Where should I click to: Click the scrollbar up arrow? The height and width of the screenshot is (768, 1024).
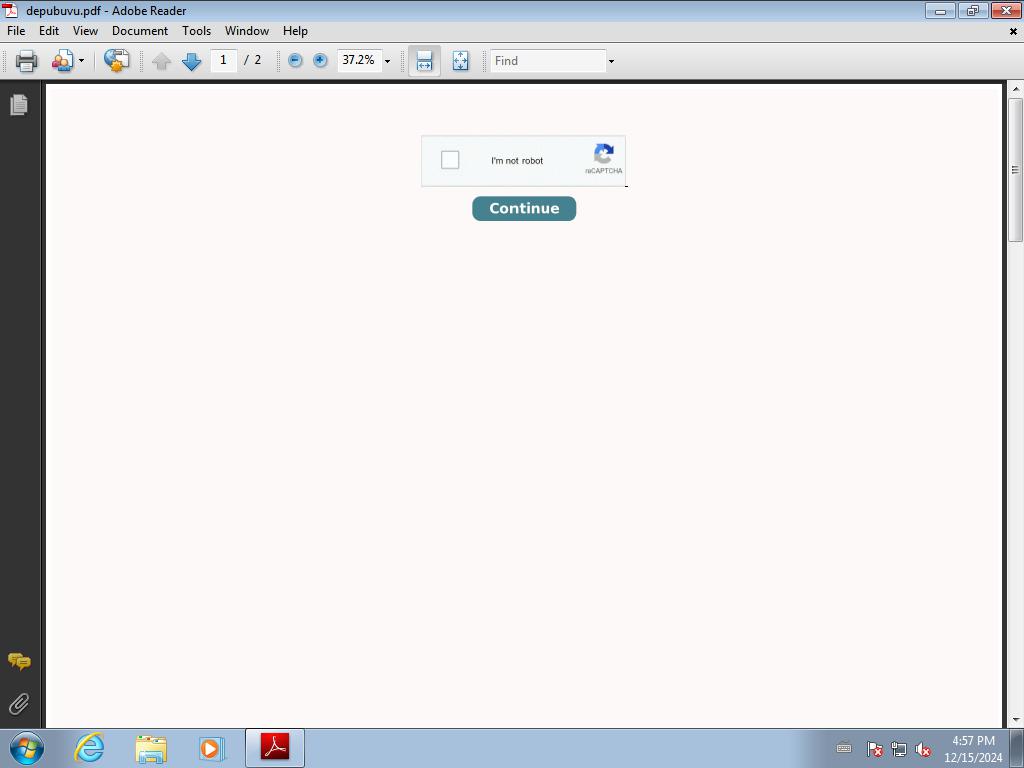pyautogui.click(x=1016, y=88)
